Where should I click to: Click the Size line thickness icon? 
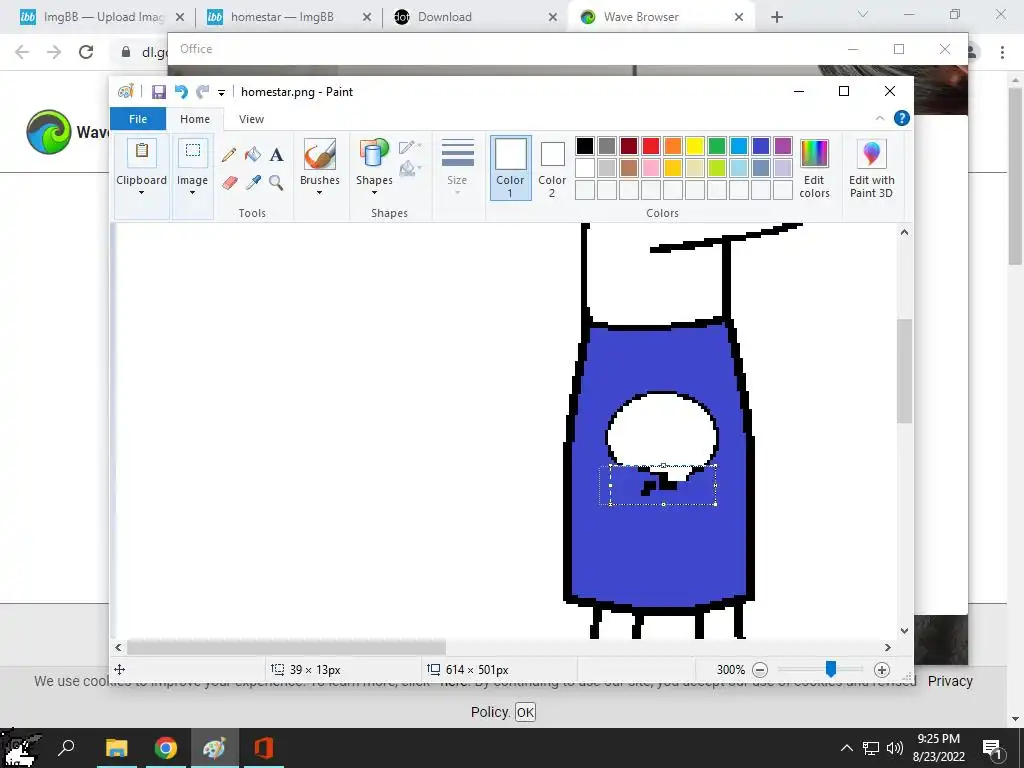coord(458,153)
